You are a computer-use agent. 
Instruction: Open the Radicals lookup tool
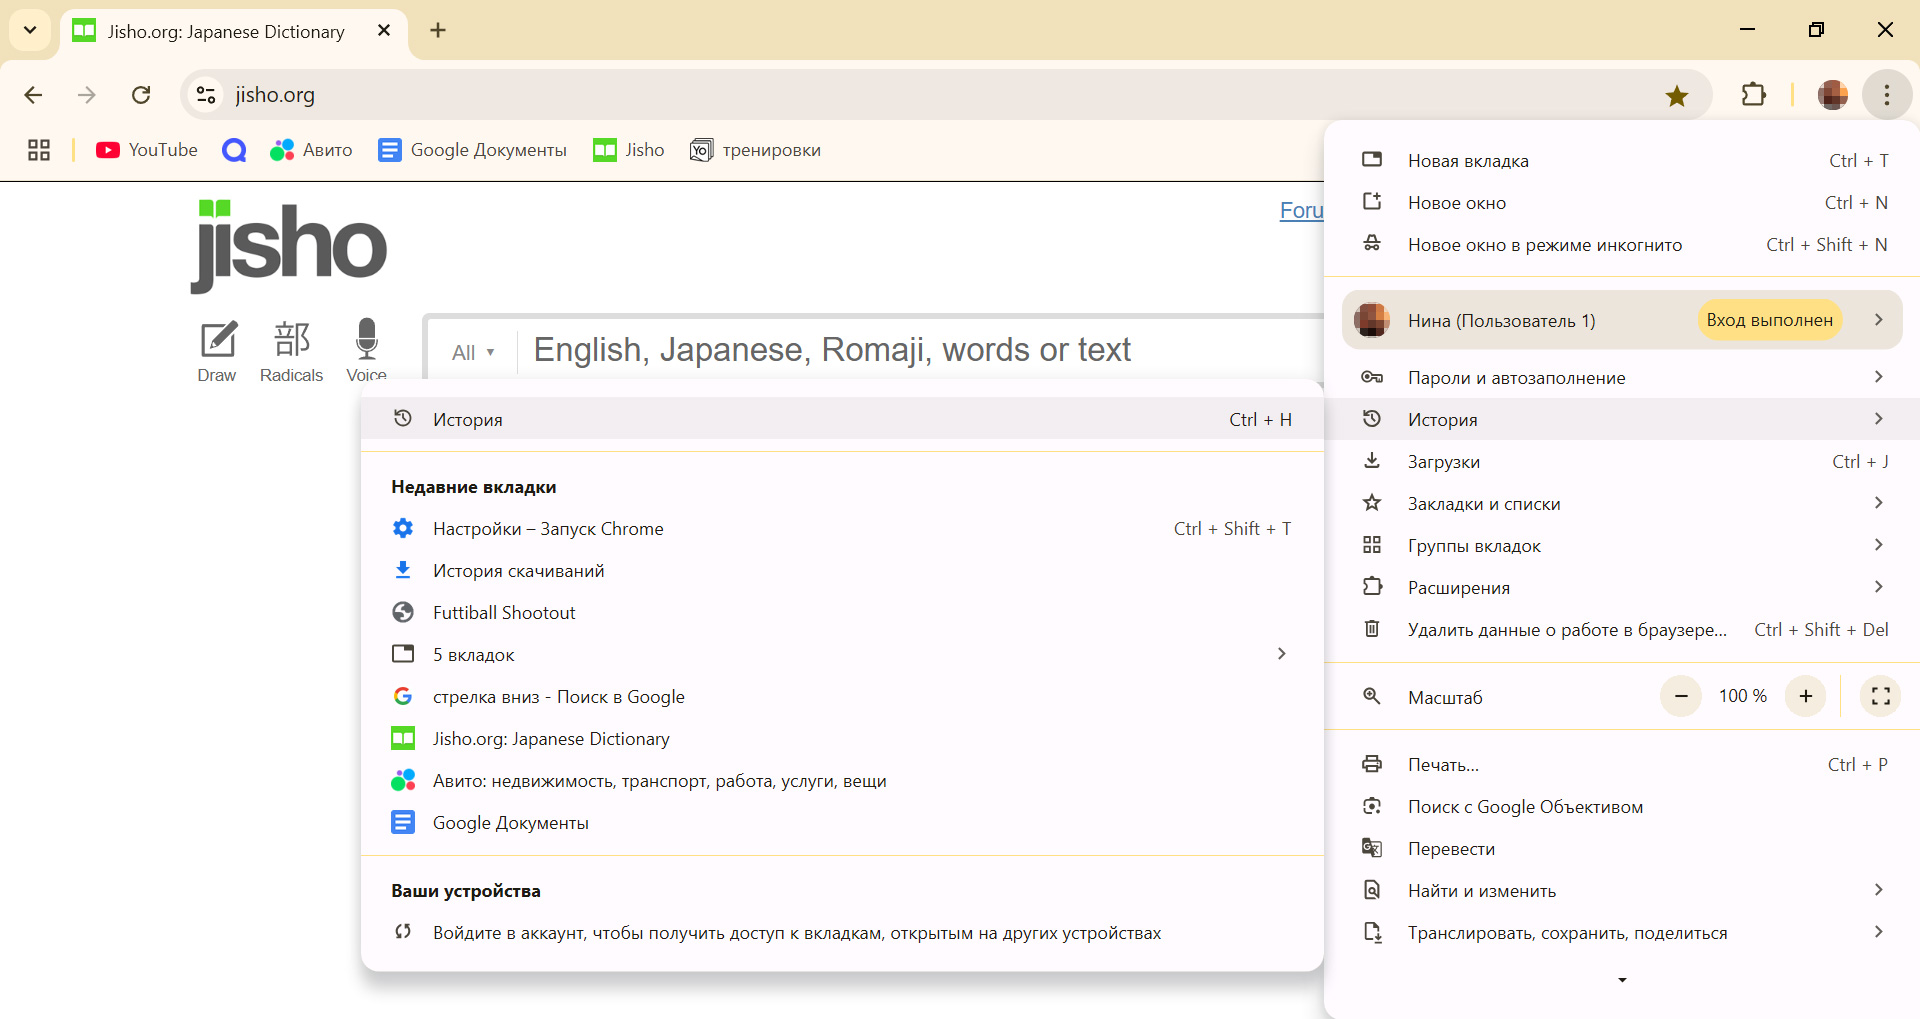click(291, 350)
